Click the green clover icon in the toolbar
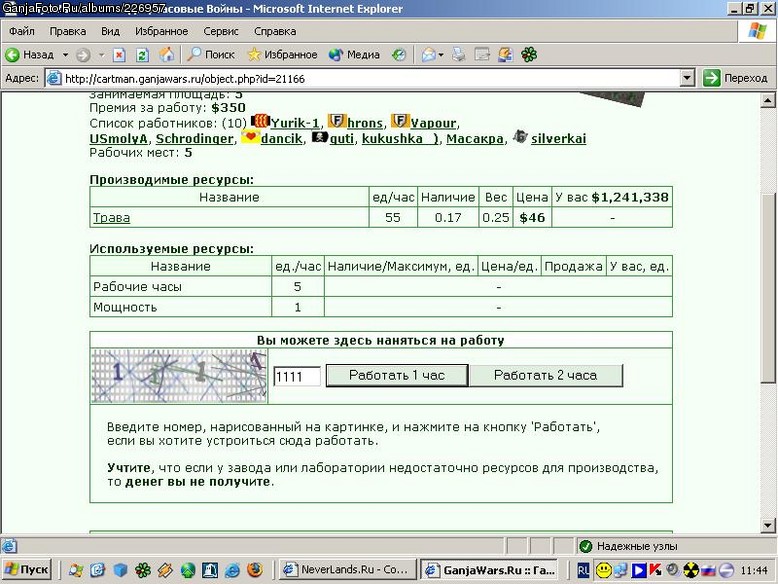Screen dimensions: 778x584 529,55
